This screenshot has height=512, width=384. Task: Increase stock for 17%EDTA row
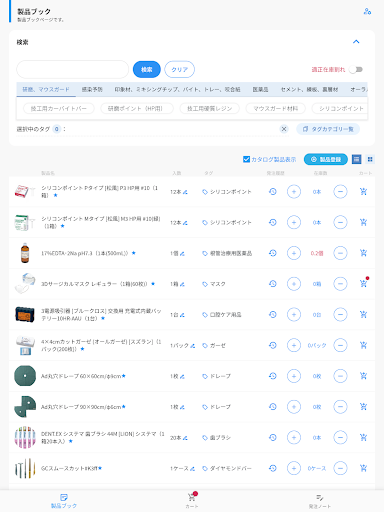(294, 253)
